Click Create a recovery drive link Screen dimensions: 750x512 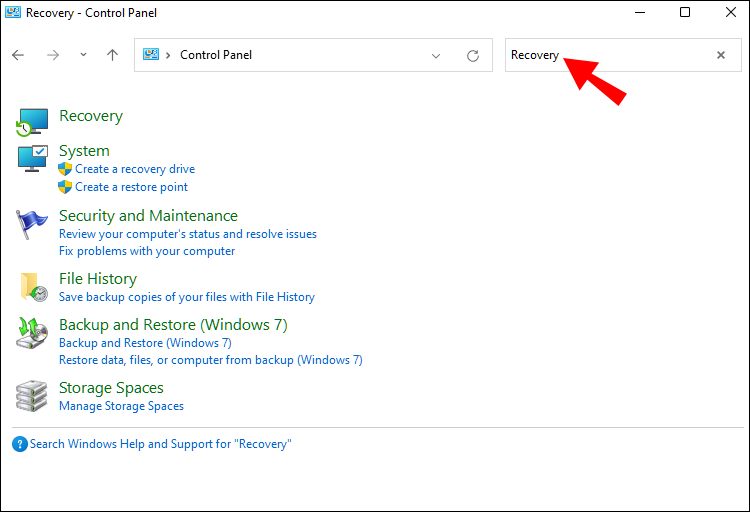(135, 169)
